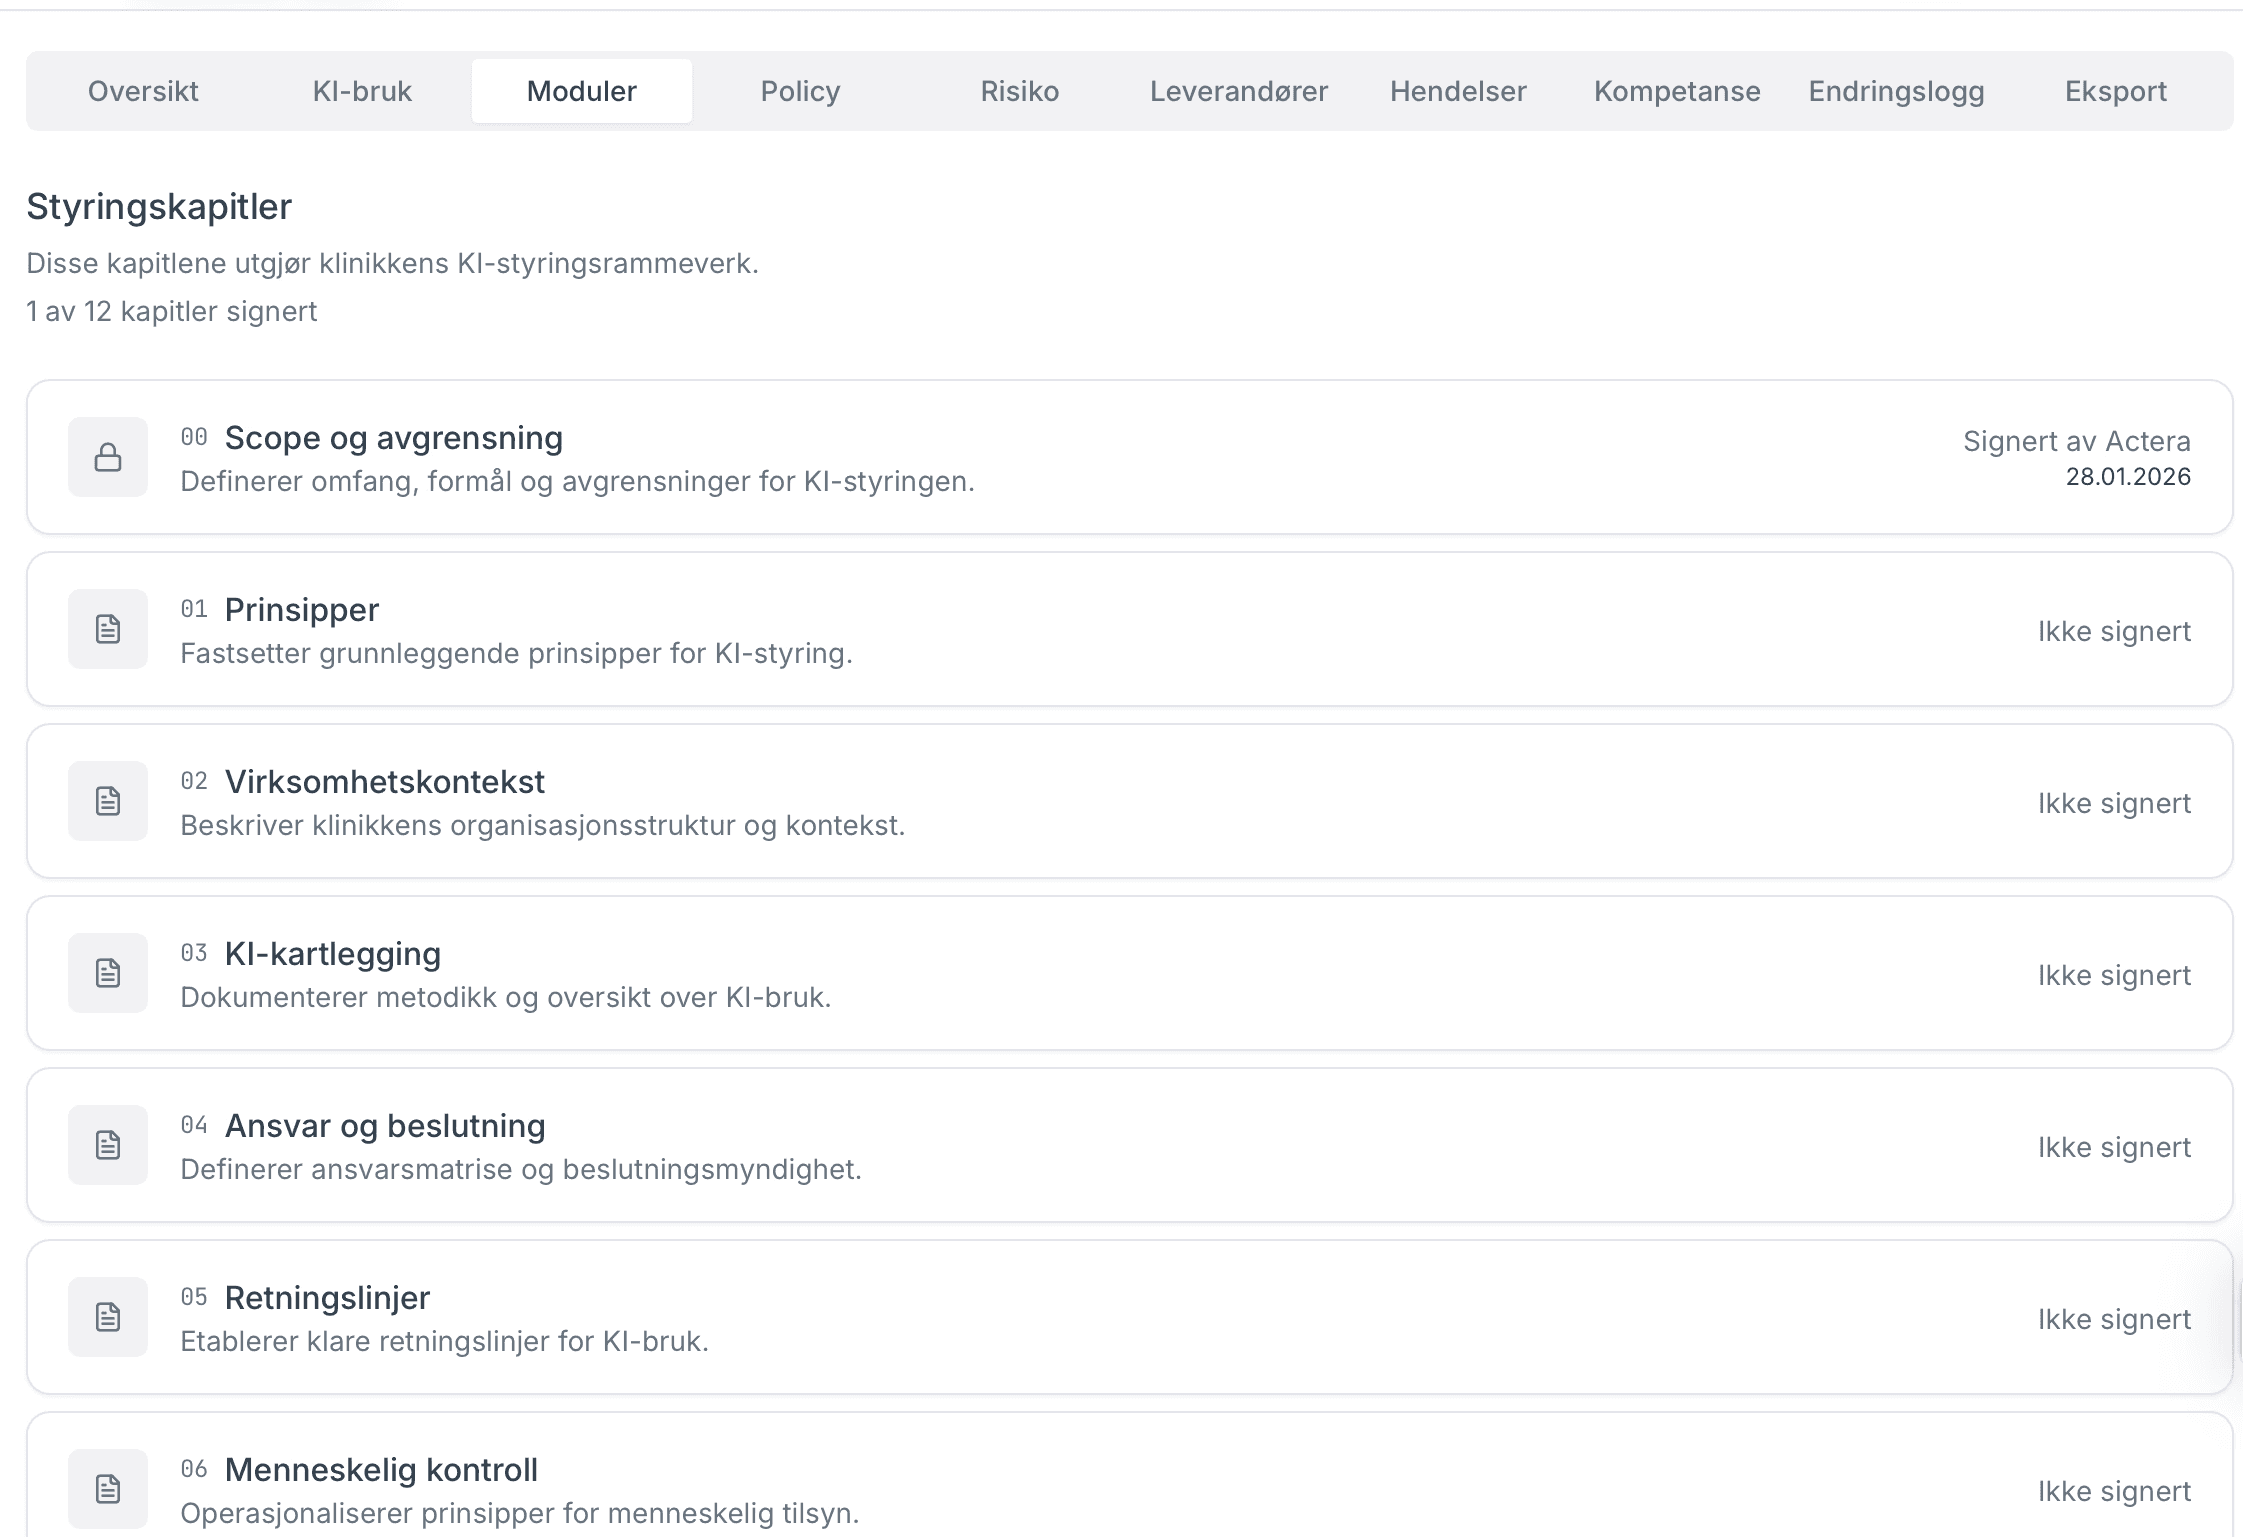Click Ikke signert status for Retningslinjer
2243x1537 pixels.
[x=2114, y=1319]
